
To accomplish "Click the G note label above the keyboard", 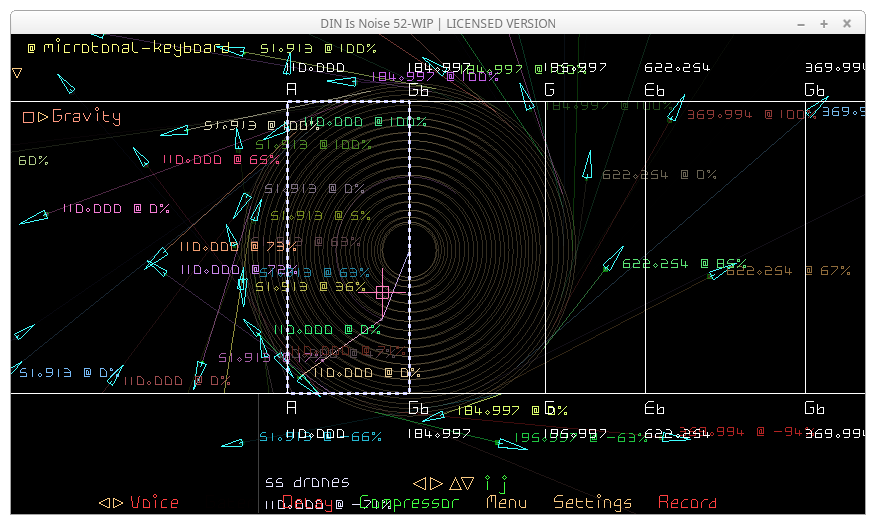I will [549, 90].
